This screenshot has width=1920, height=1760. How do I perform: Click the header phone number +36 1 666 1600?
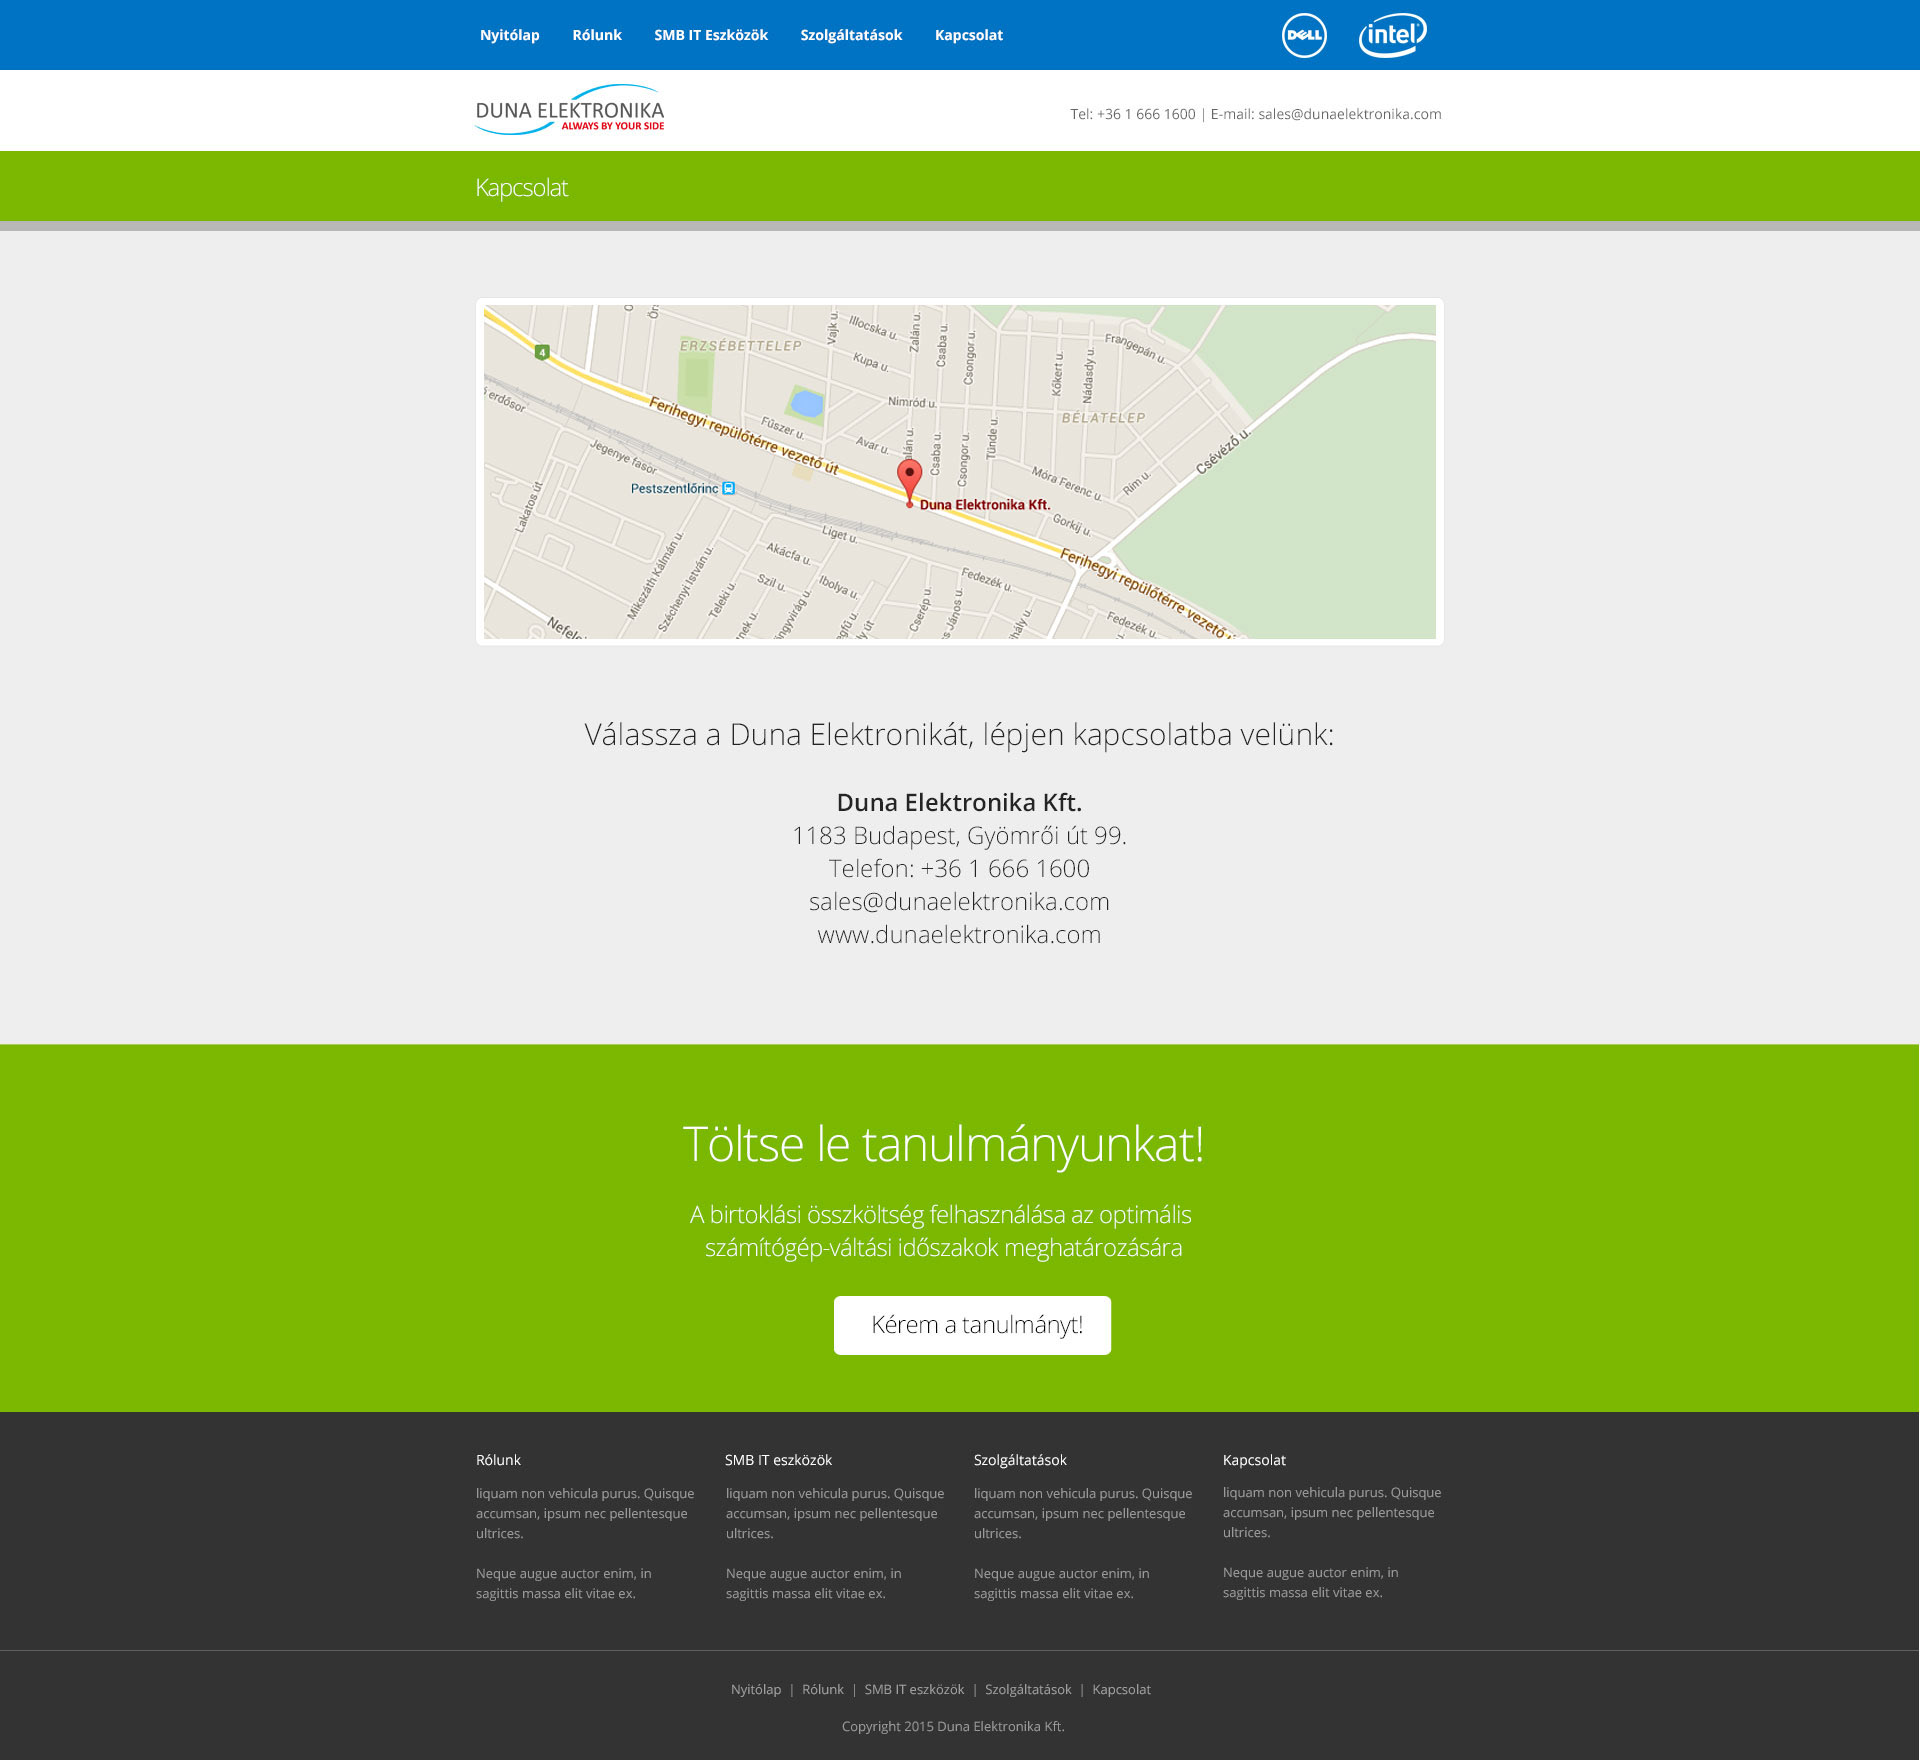(1146, 114)
